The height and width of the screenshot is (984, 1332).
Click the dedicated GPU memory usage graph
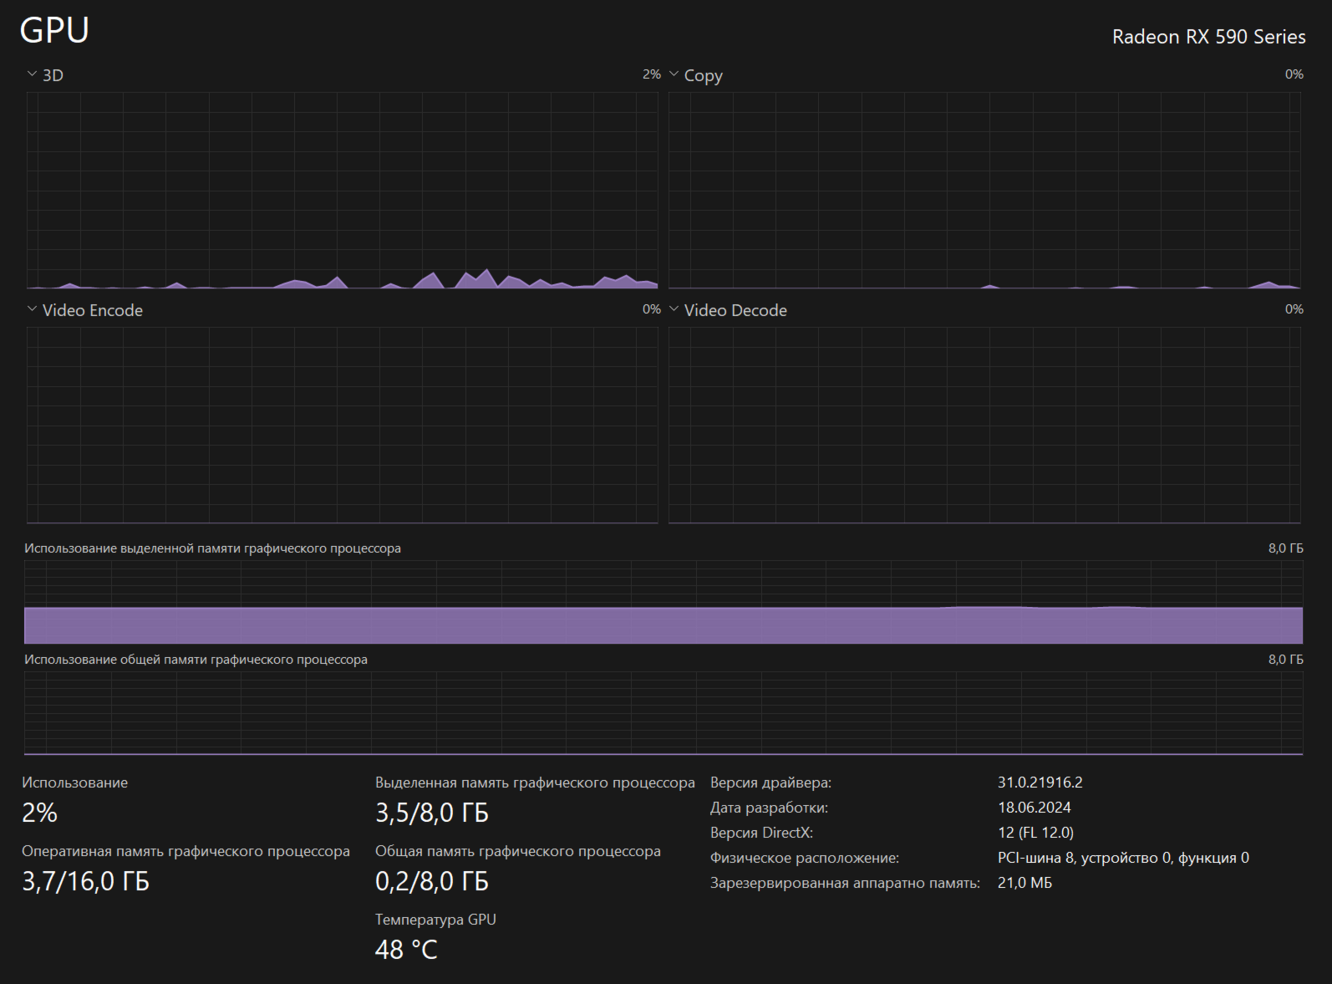663,602
